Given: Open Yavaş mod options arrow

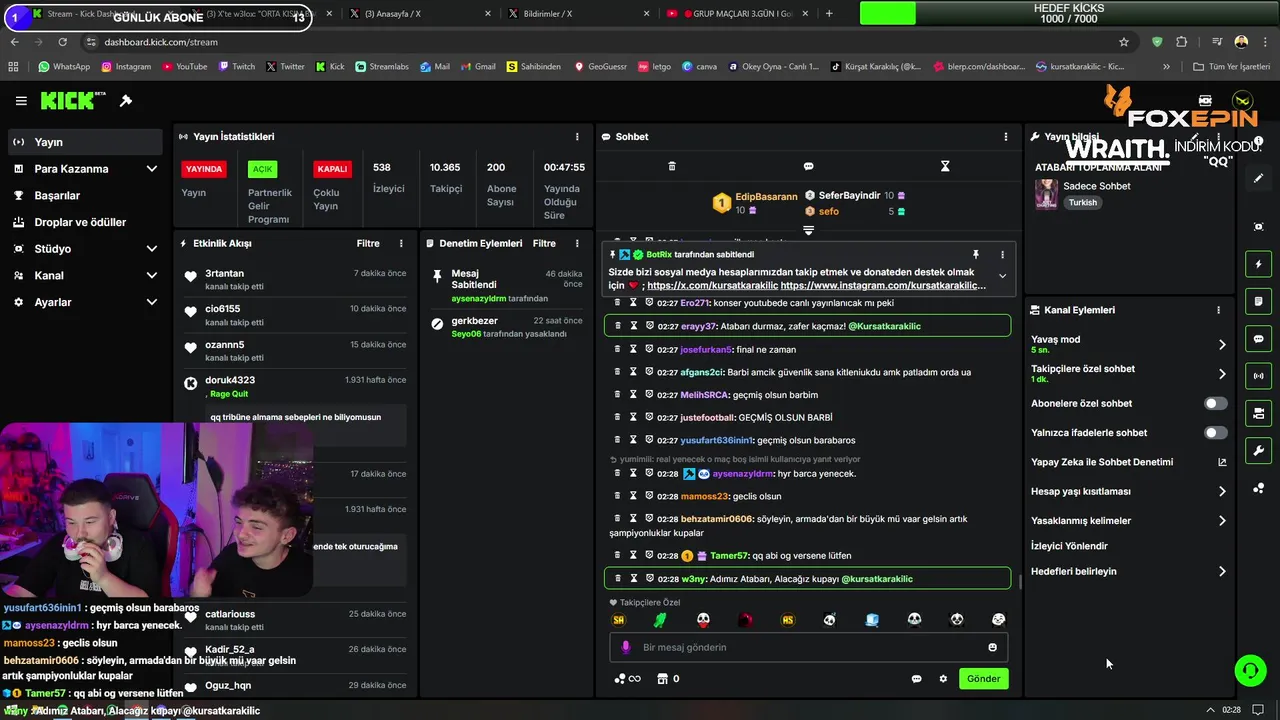Looking at the screenshot, I should (x=1221, y=345).
